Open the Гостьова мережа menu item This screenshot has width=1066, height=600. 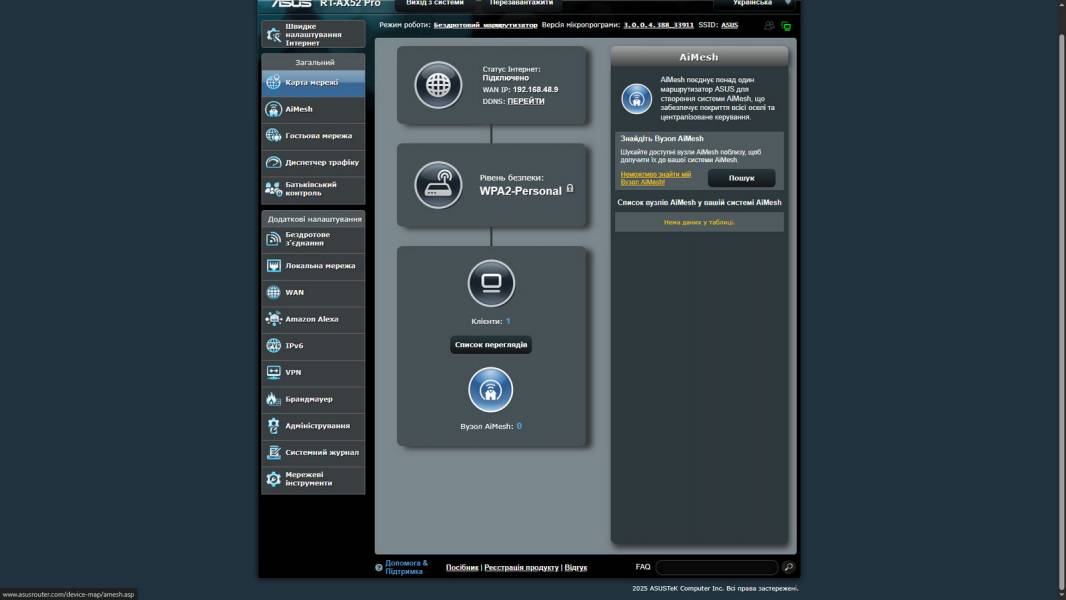[313, 136]
